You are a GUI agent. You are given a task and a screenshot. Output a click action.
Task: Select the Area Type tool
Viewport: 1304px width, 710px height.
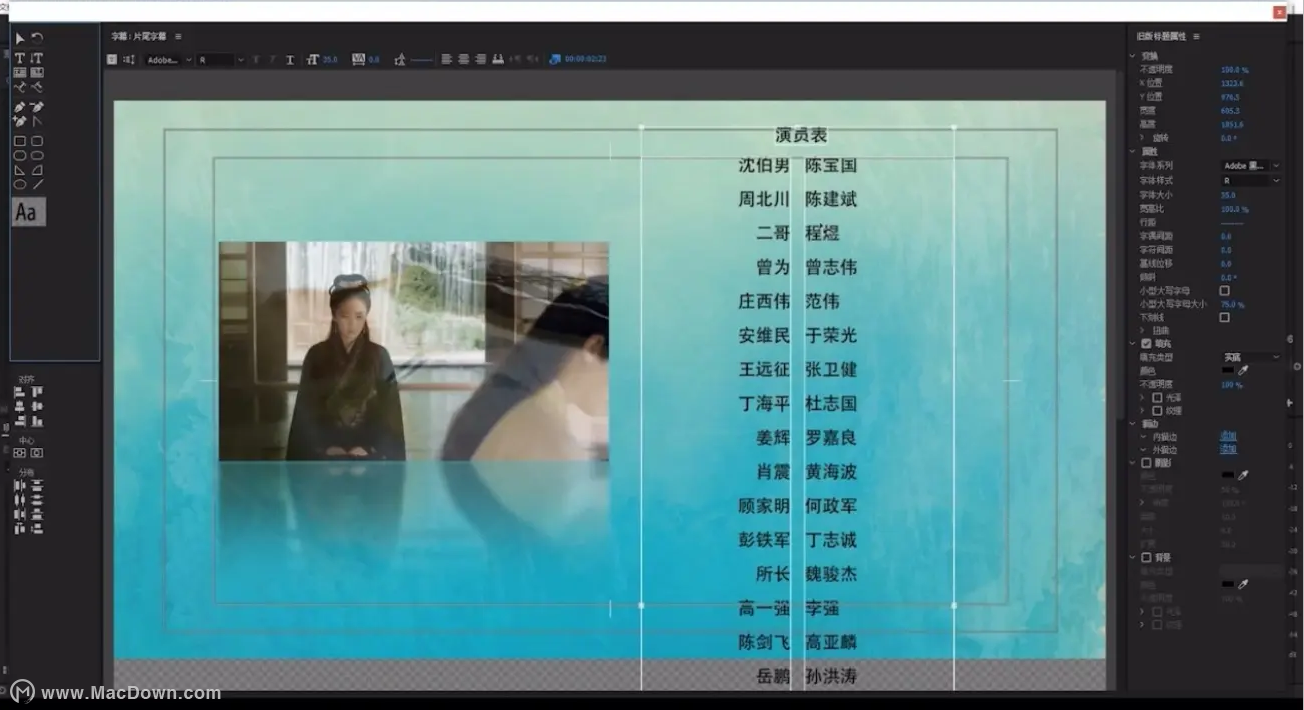(x=20, y=73)
